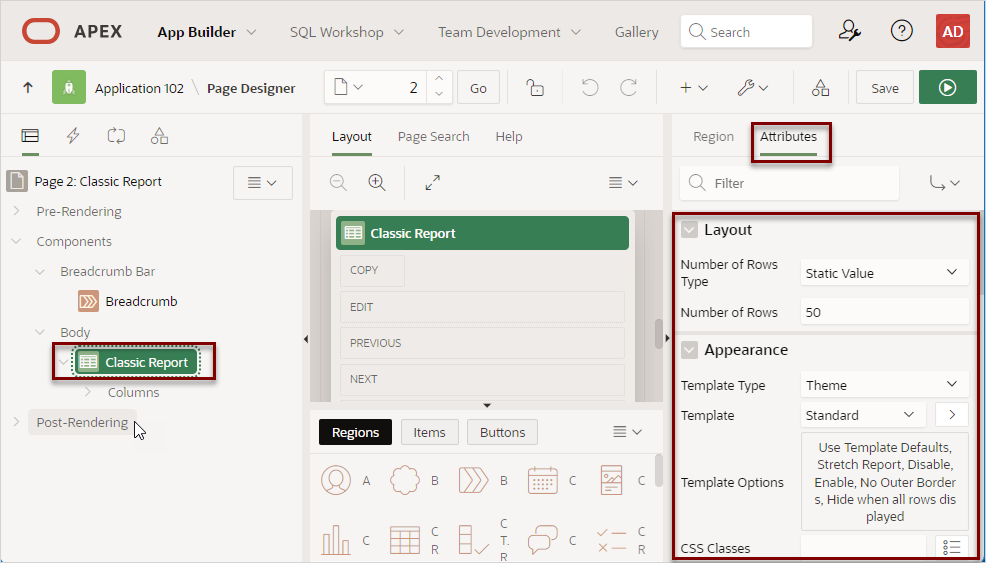Show the Items gallery tab
Image resolution: width=986 pixels, height=563 pixels.
click(x=429, y=432)
